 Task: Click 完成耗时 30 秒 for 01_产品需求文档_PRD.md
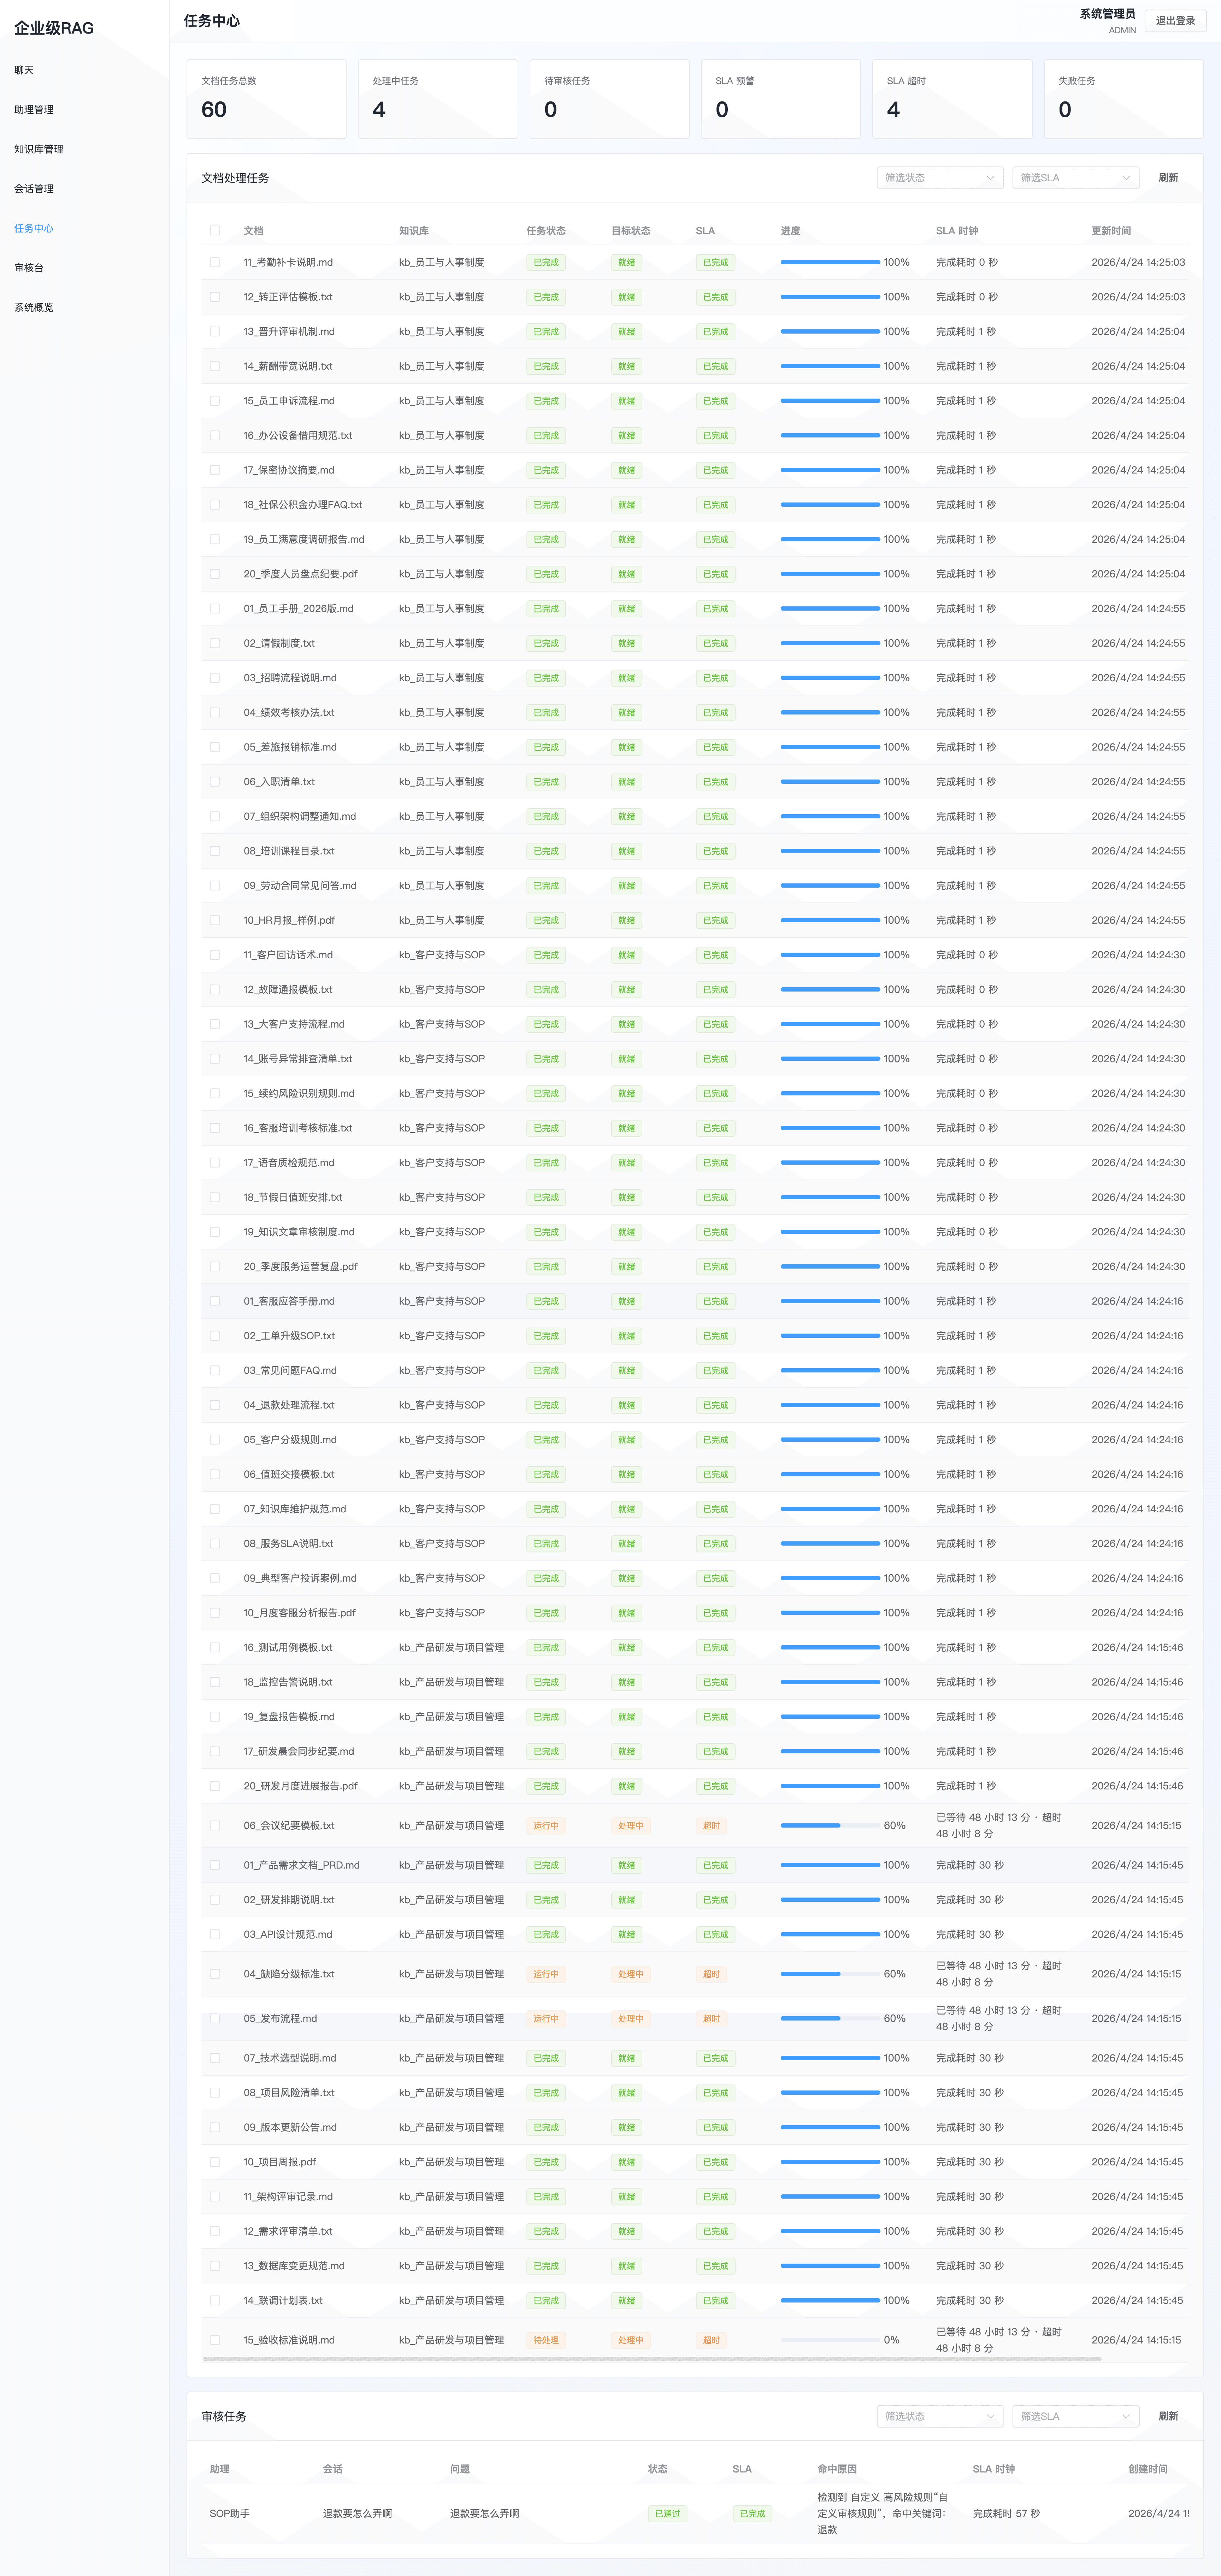970,1865
